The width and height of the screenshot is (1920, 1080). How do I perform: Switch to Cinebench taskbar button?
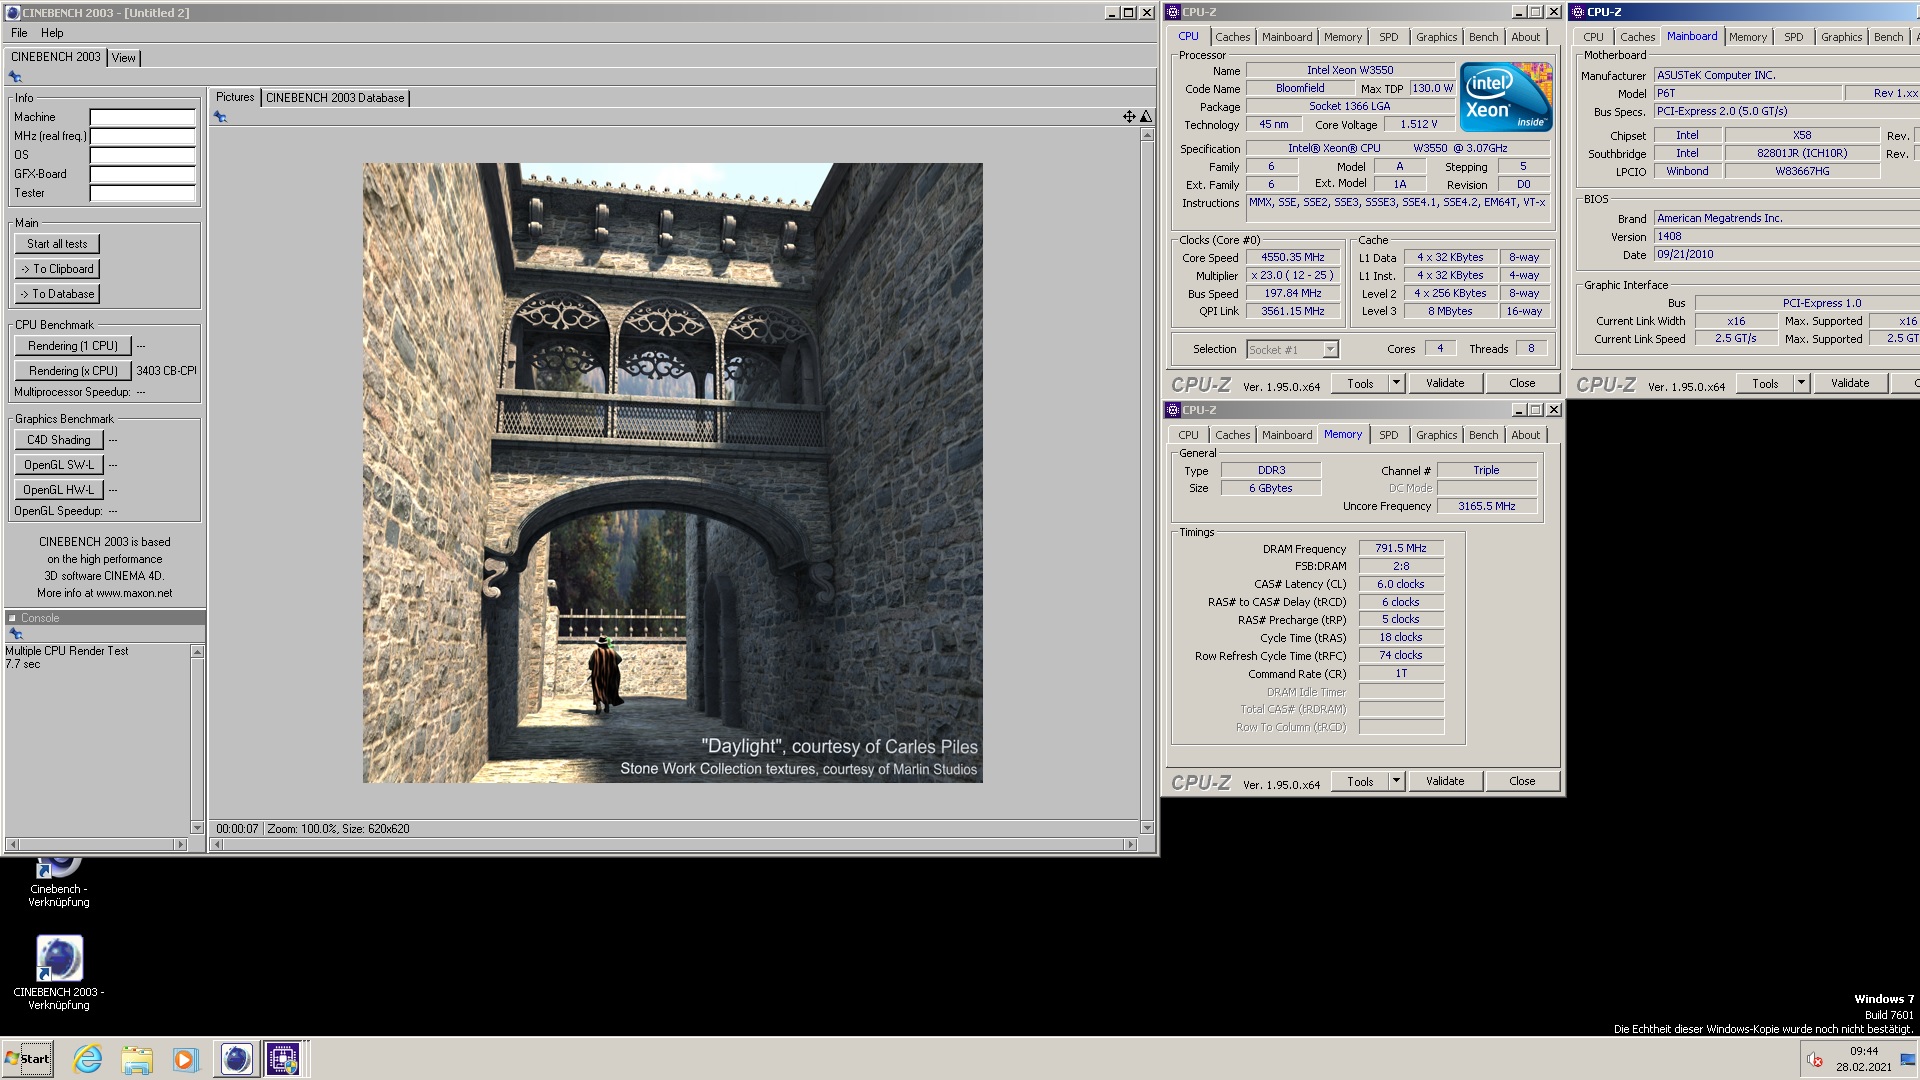pyautogui.click(x=236, y=1058)
